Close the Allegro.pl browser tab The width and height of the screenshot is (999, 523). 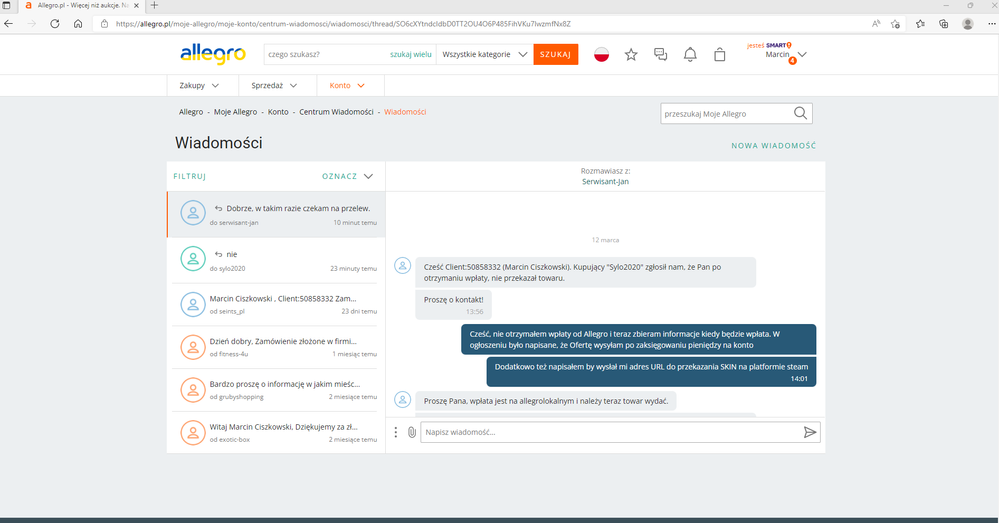pyautogui.click(x=136, y=6)
